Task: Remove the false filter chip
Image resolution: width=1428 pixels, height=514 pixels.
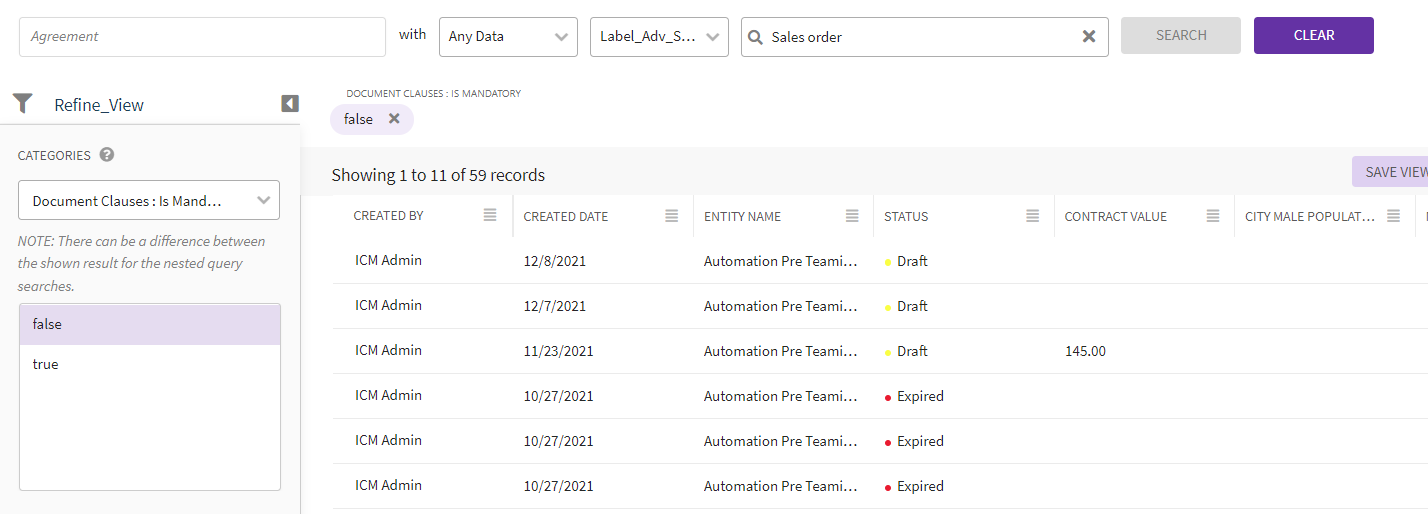Action: tap(394, 119)
